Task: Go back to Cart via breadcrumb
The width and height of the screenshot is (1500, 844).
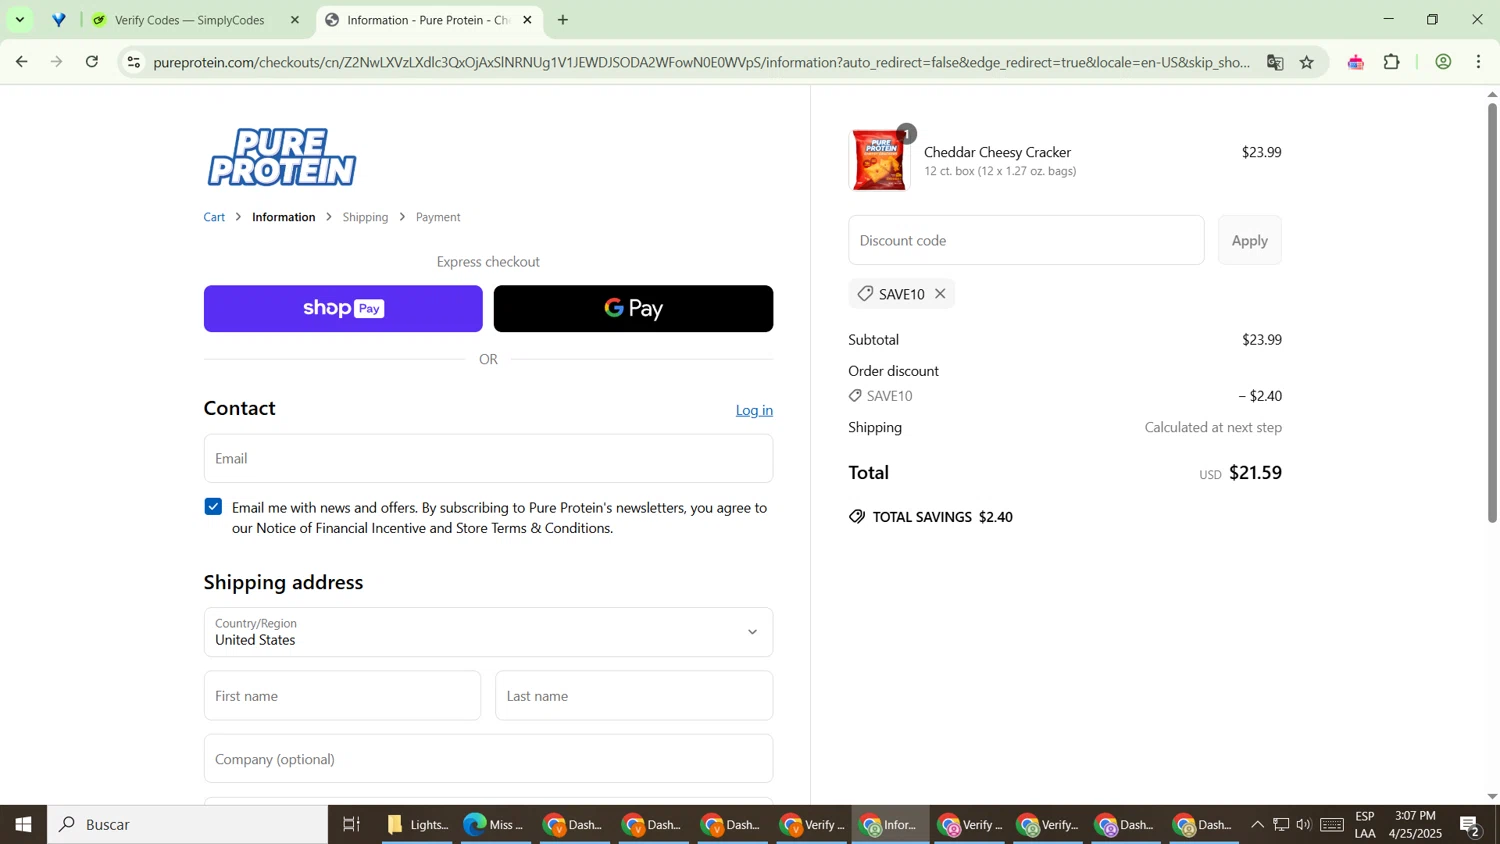Action: point(215,217)
